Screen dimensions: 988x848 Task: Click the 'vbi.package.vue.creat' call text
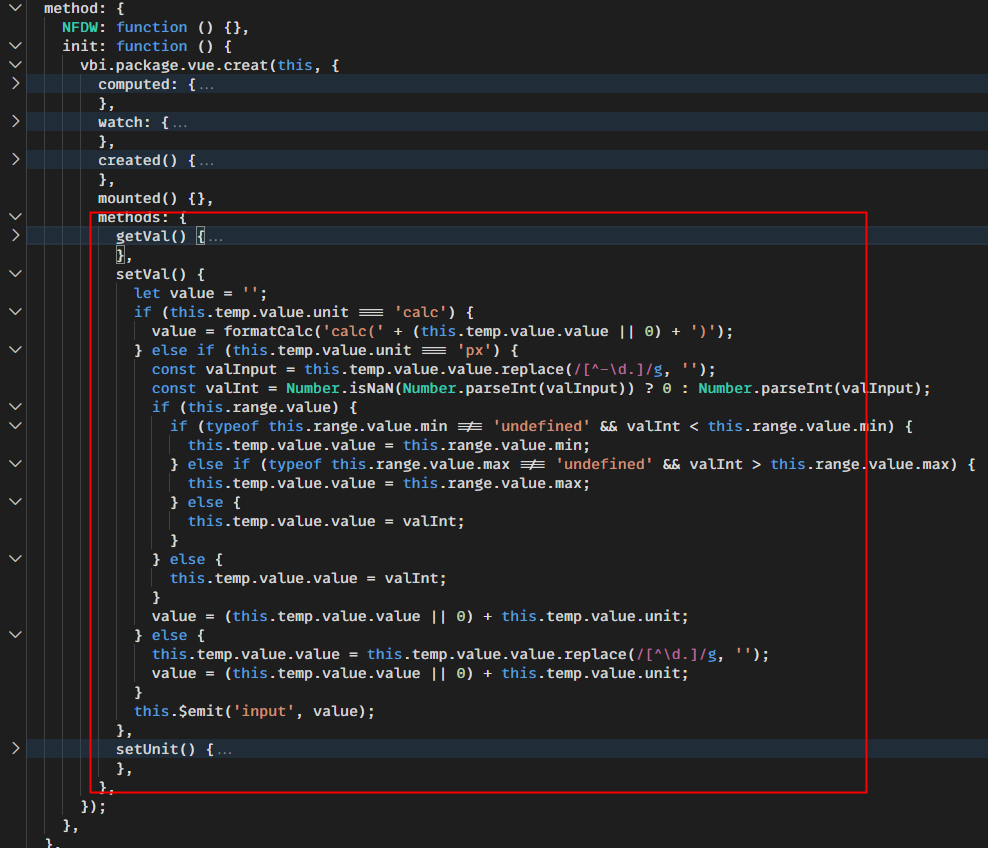(x=174, y=65)
